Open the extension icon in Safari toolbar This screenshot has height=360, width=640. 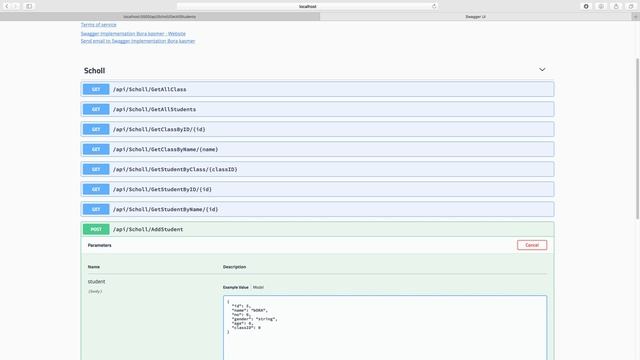[586, 6]
